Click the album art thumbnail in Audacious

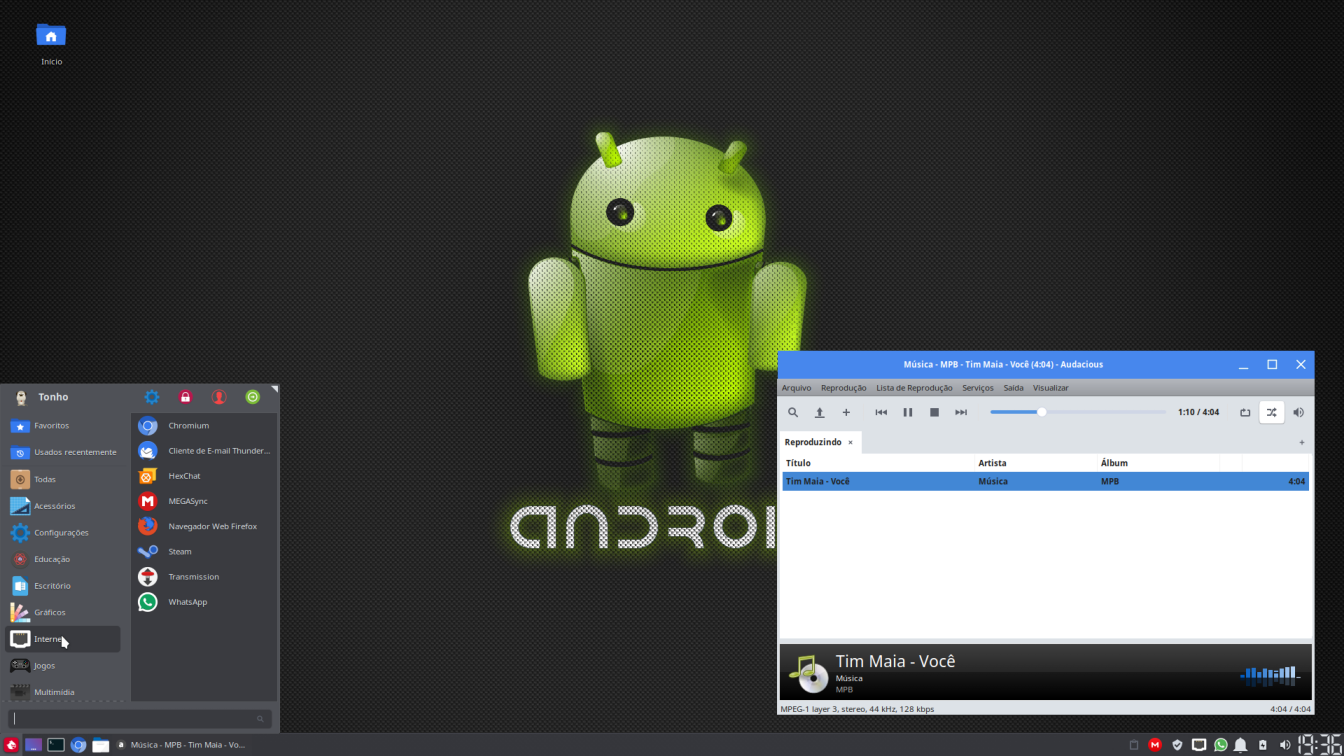pos(808,673)
